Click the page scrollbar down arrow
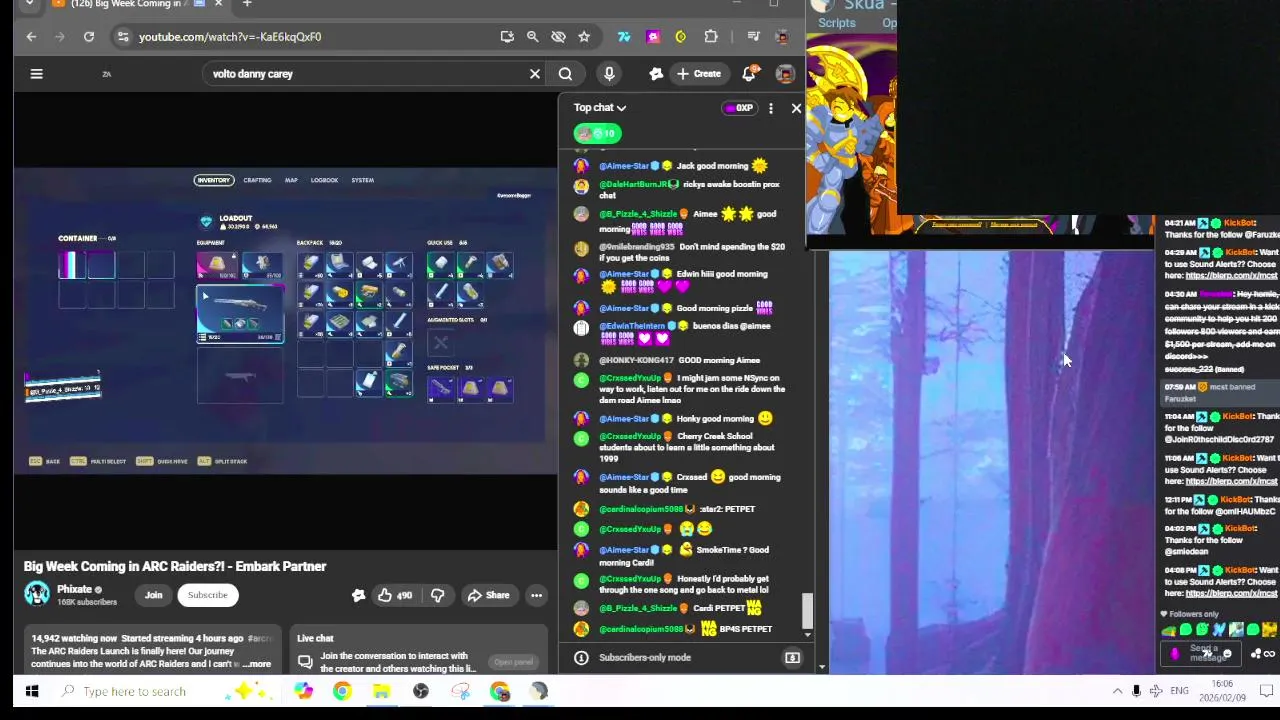 point(822,667)
